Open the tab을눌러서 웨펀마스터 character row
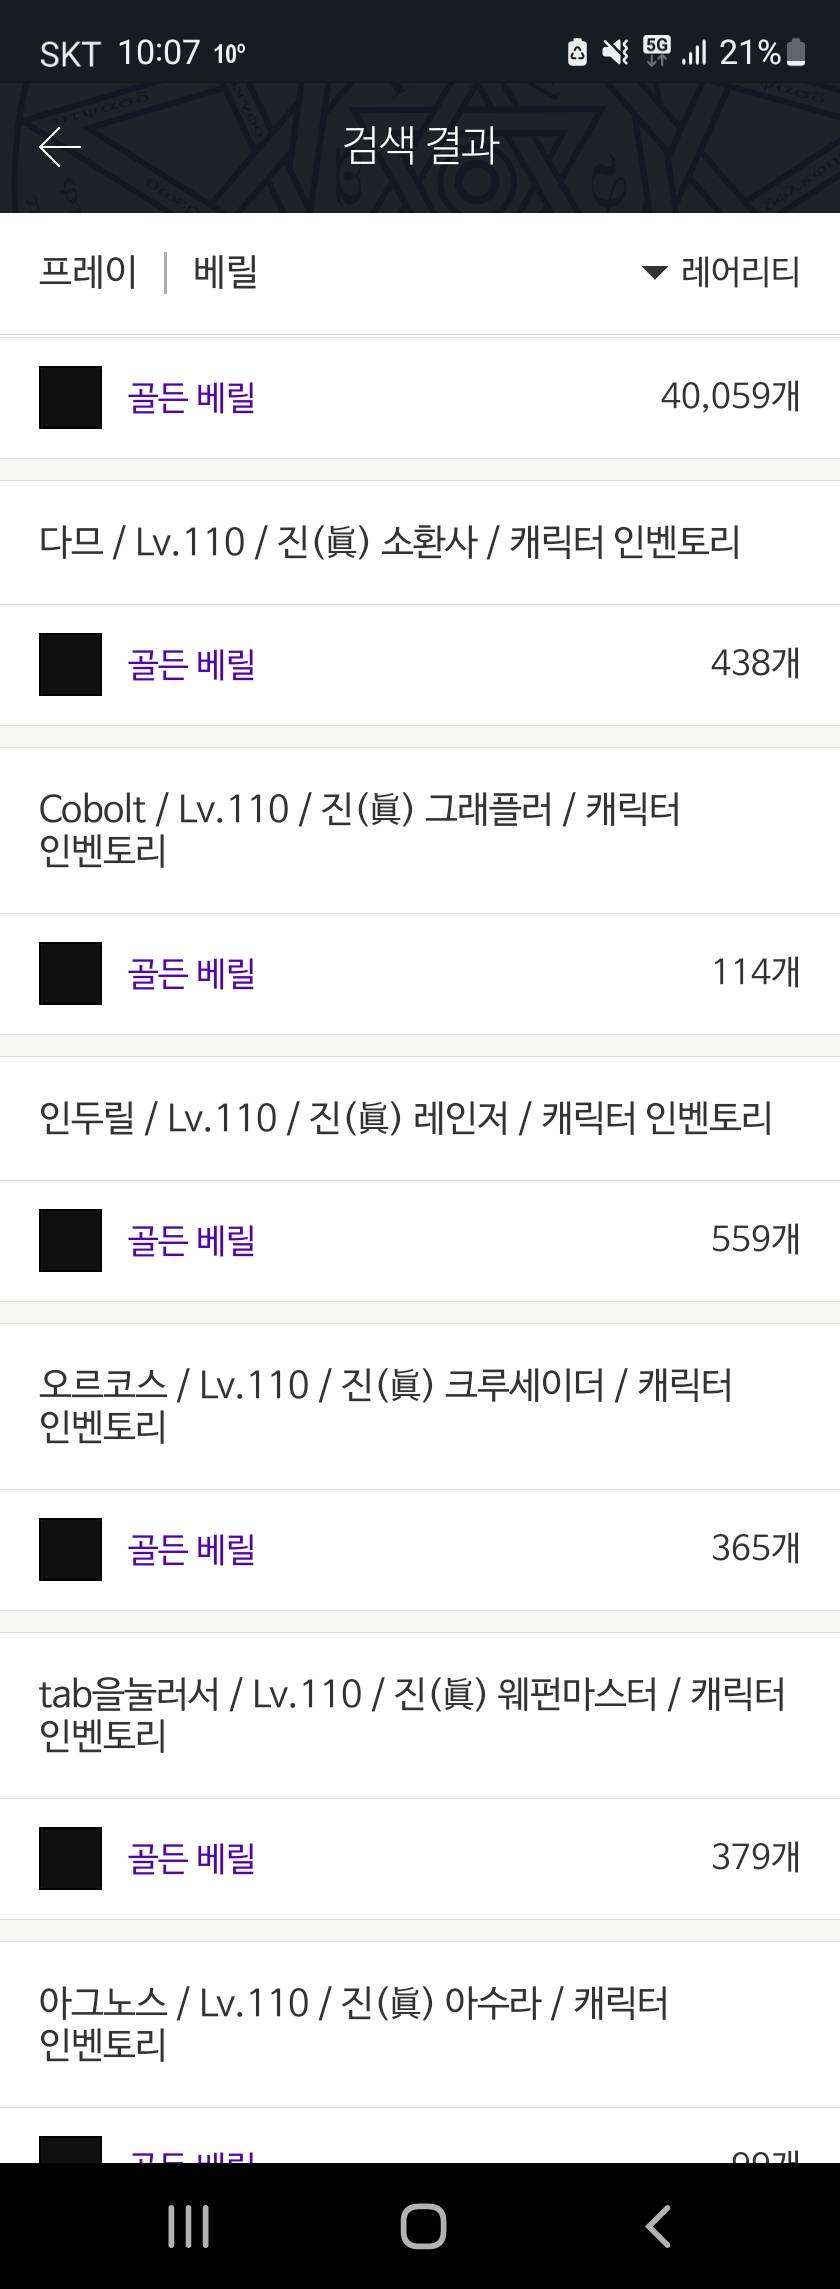This screenshot has width=840, height=2289. [410, 1714]
